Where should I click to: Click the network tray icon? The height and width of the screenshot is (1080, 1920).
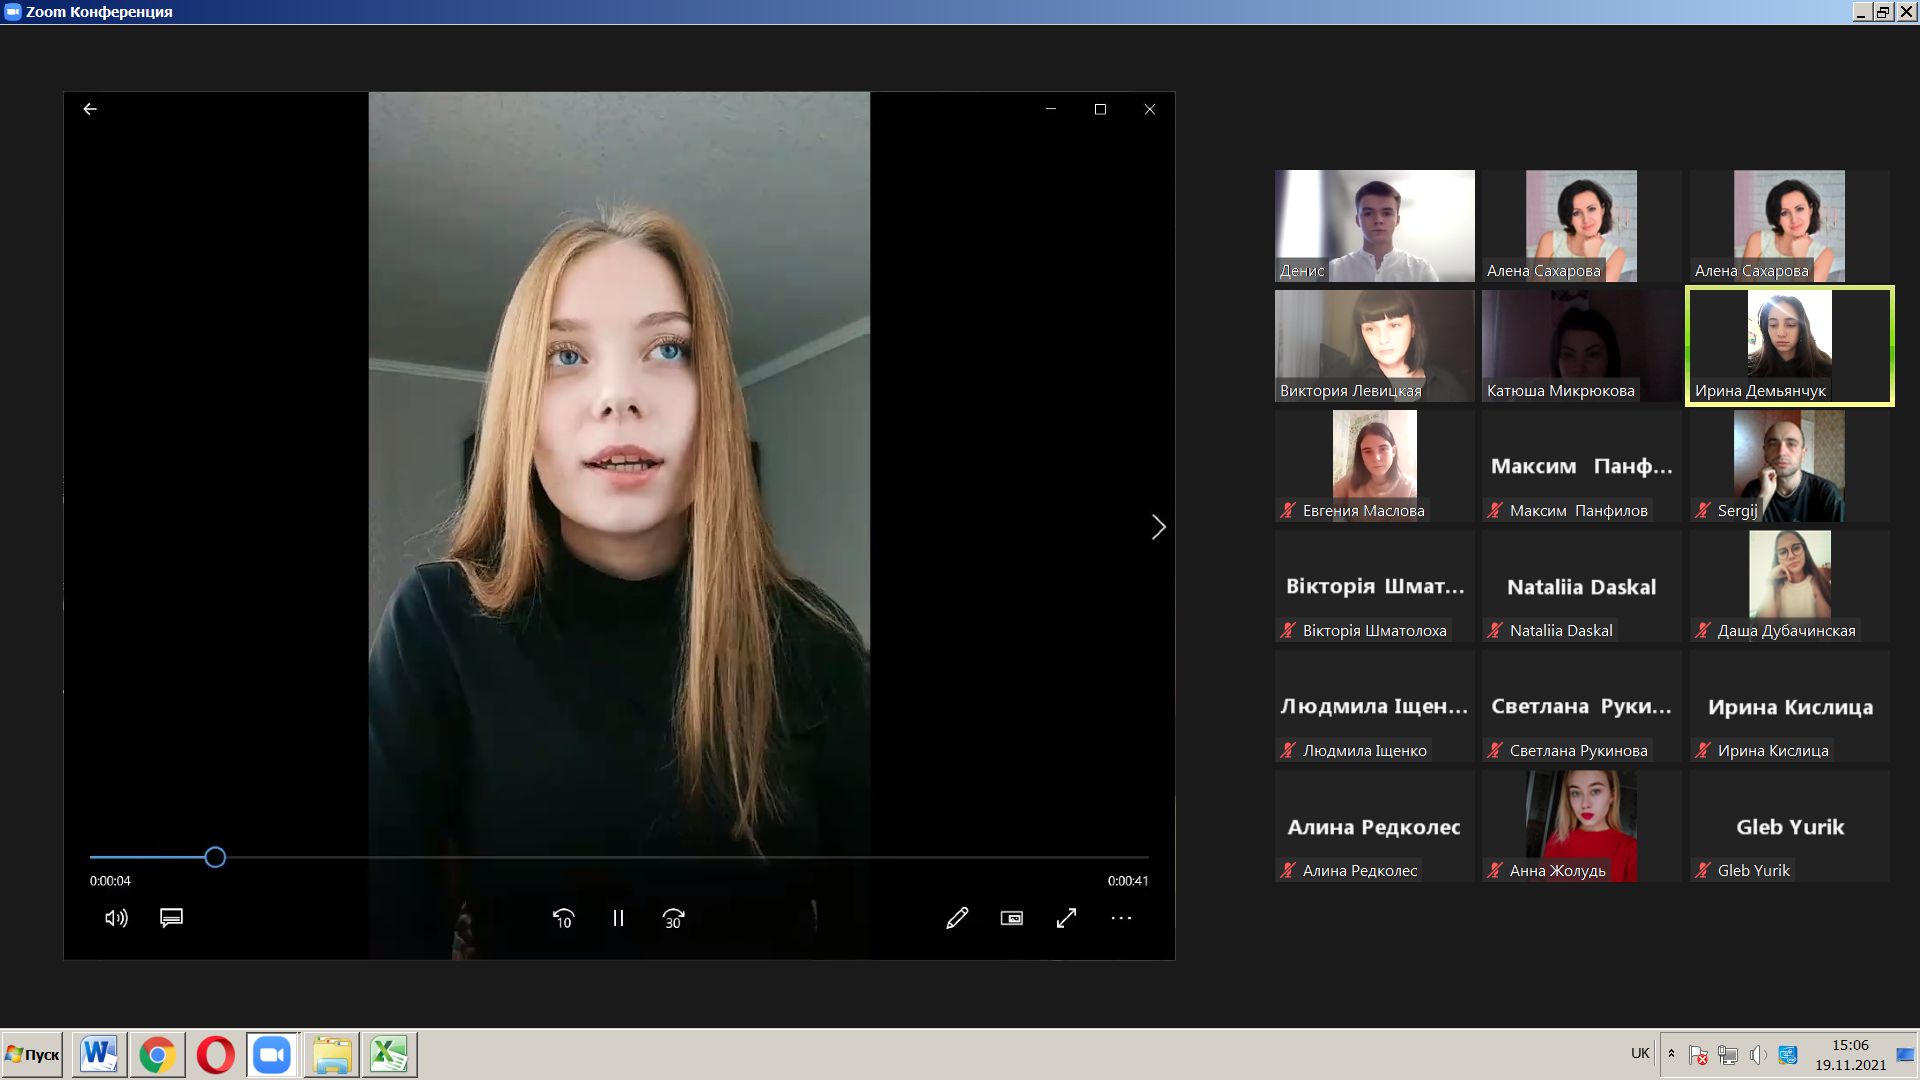[1728, 1055]
